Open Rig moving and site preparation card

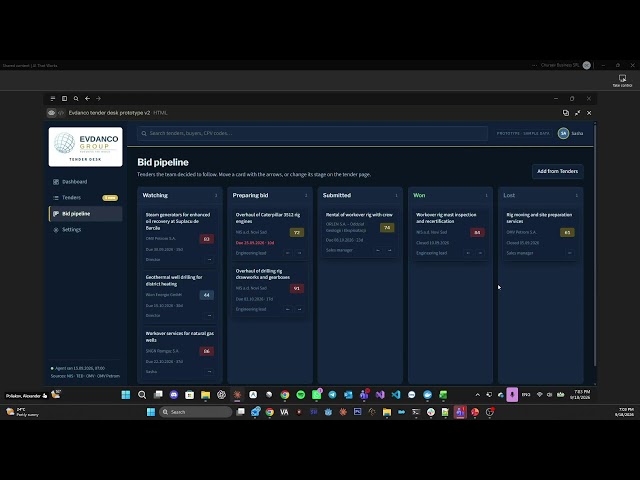[539, 218]
